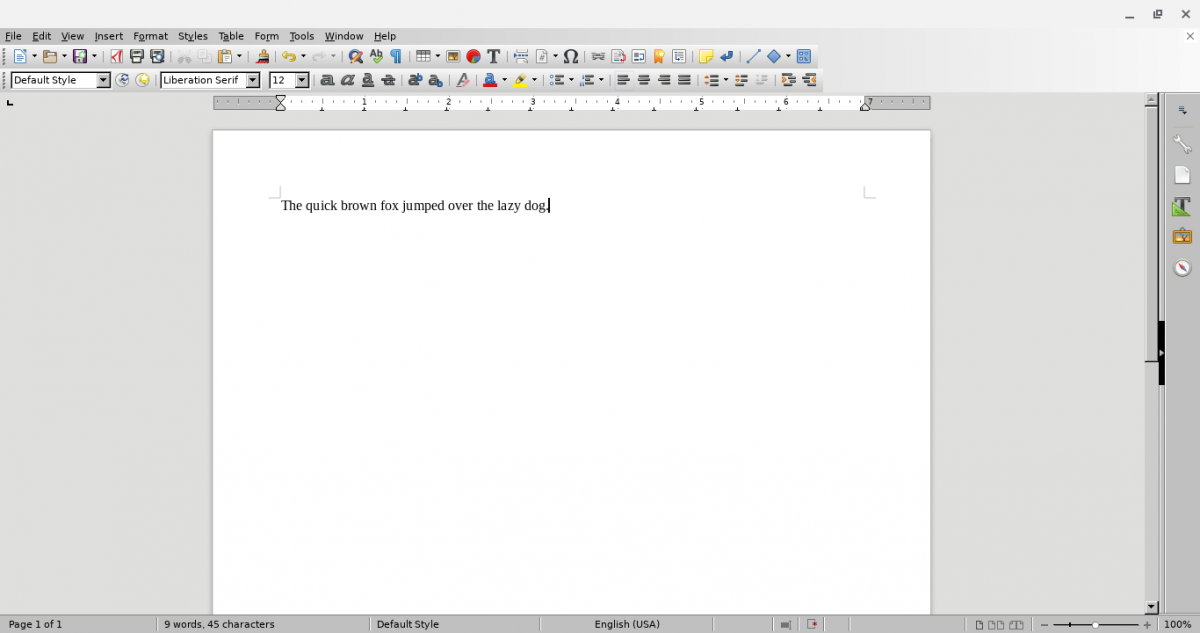This screenshot has width=1200, height=633.
Task: Click the Print icon
Action: coord(137,57)
